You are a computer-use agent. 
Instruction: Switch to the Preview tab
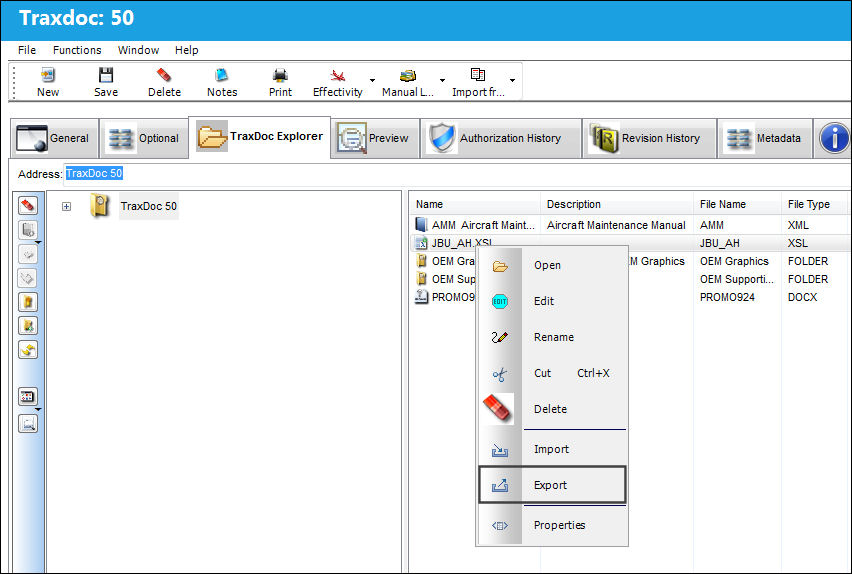click(x=375, y=138)
